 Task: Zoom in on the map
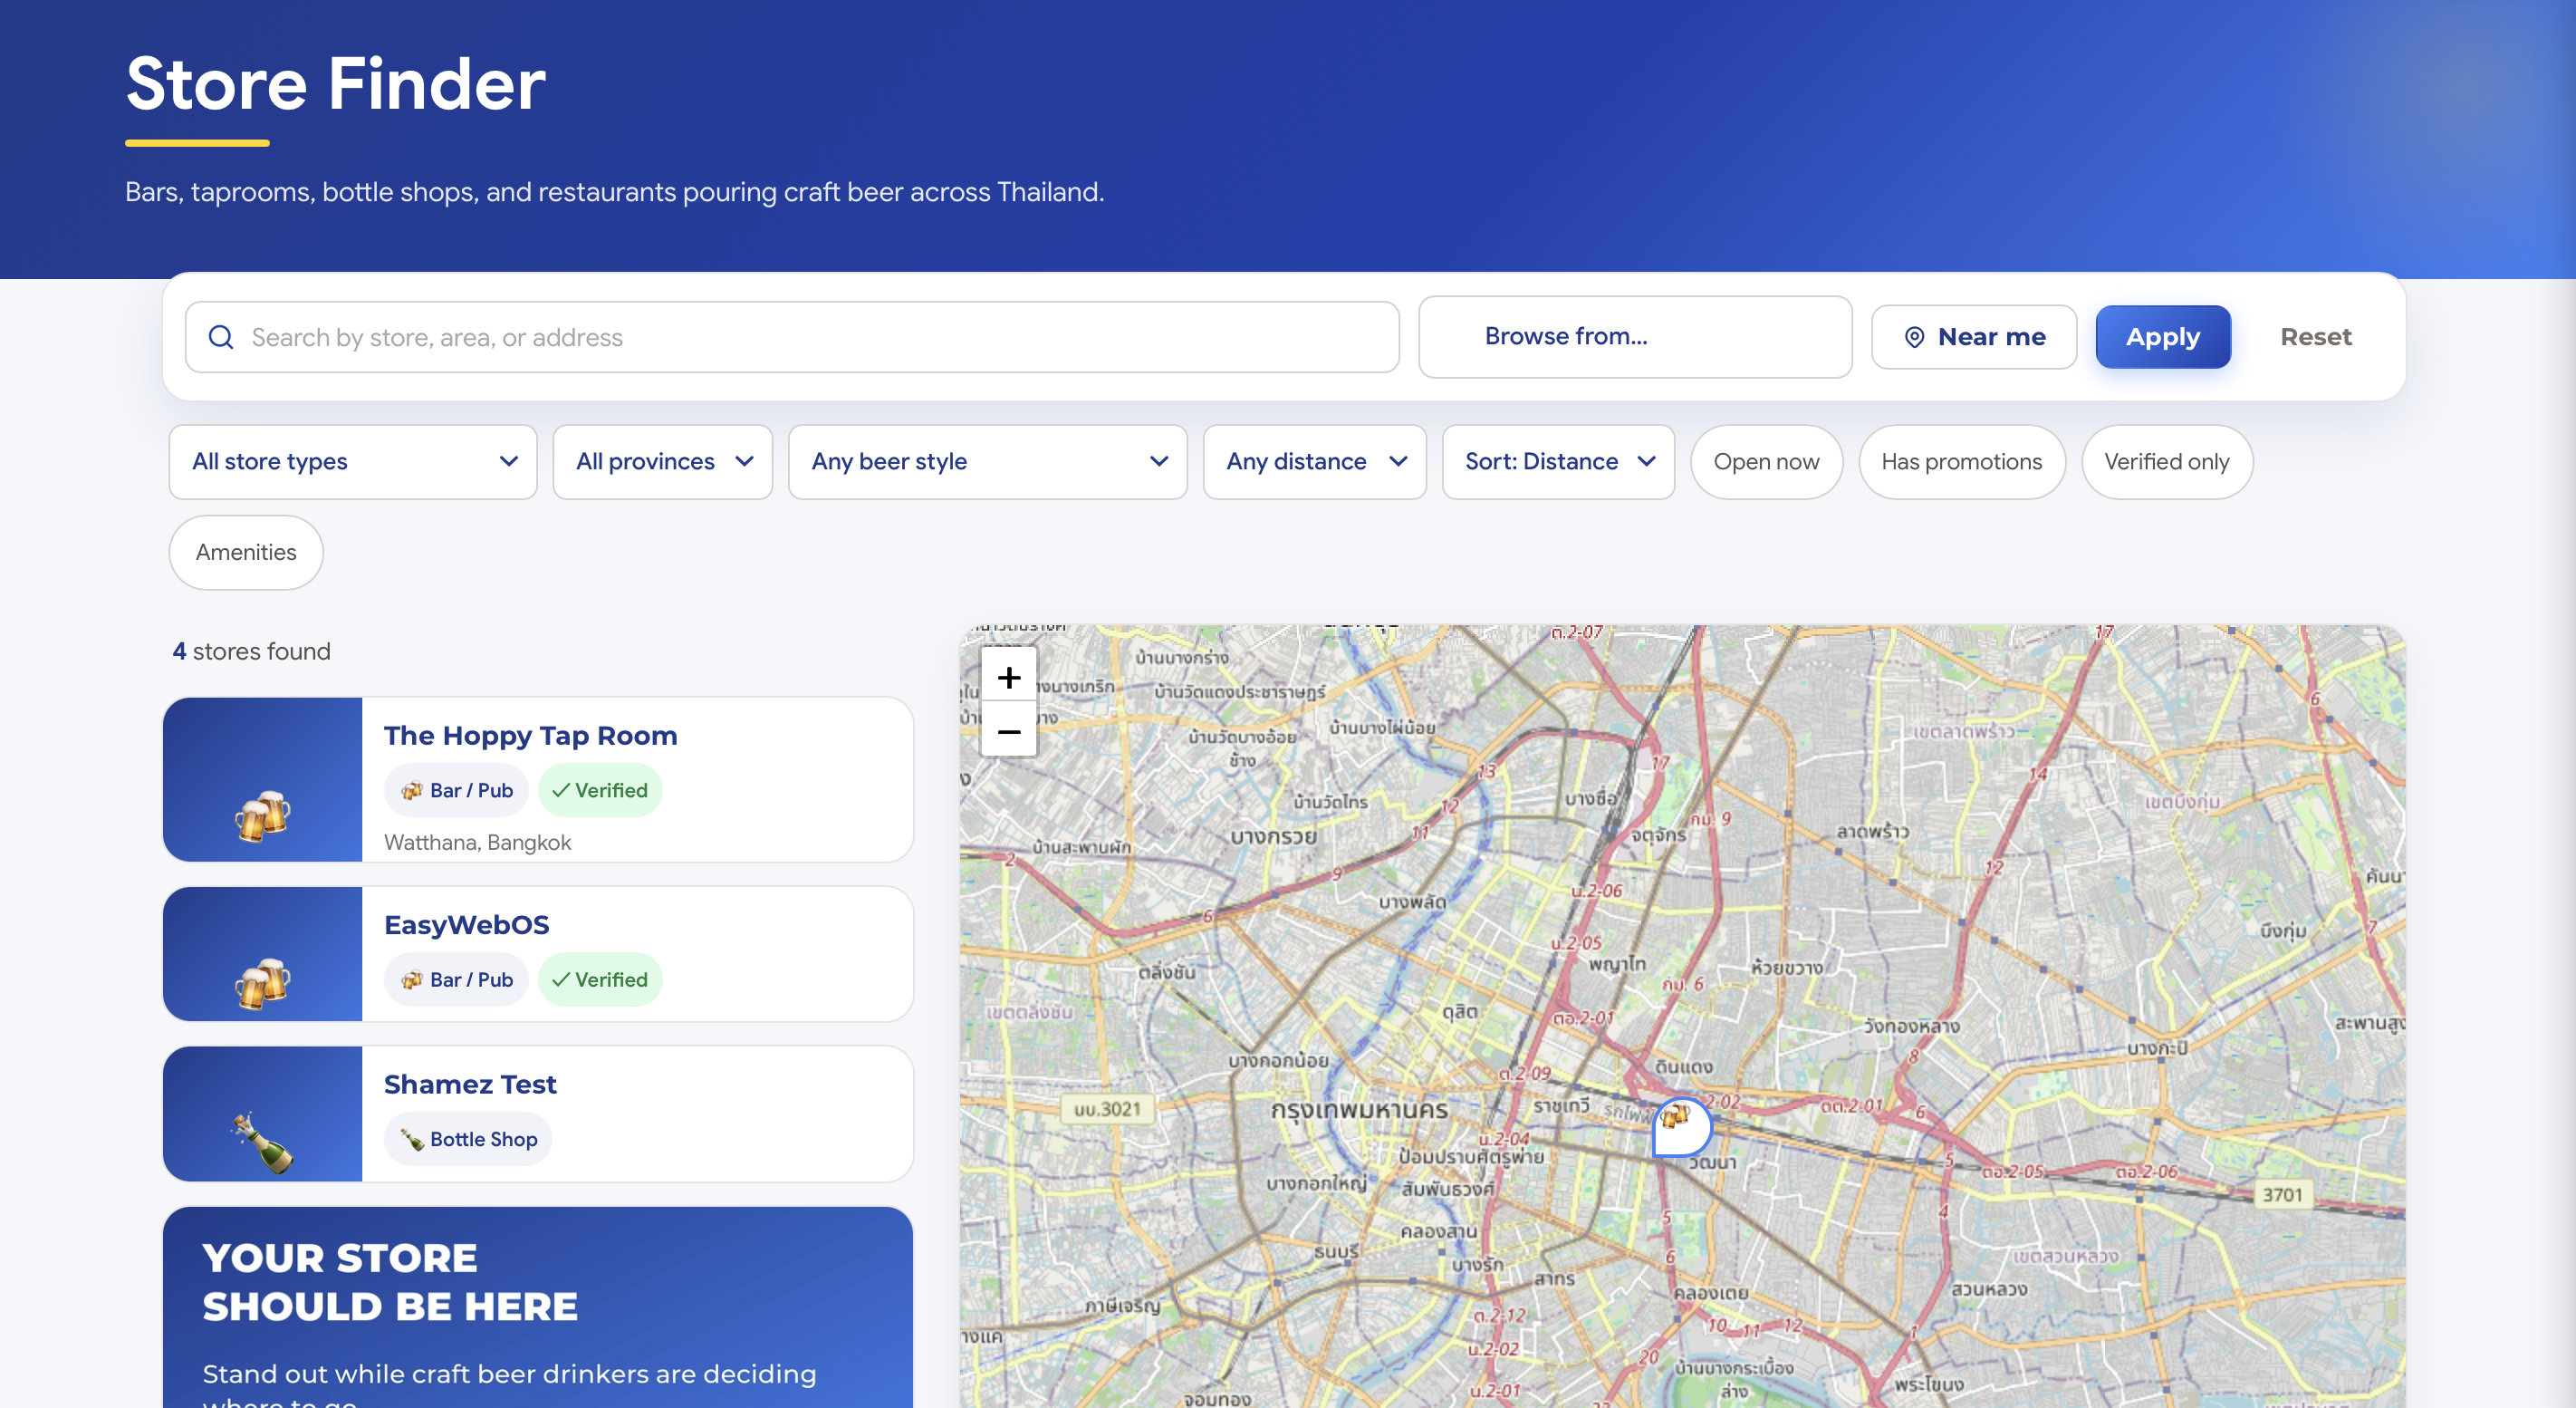(1009, 677)
